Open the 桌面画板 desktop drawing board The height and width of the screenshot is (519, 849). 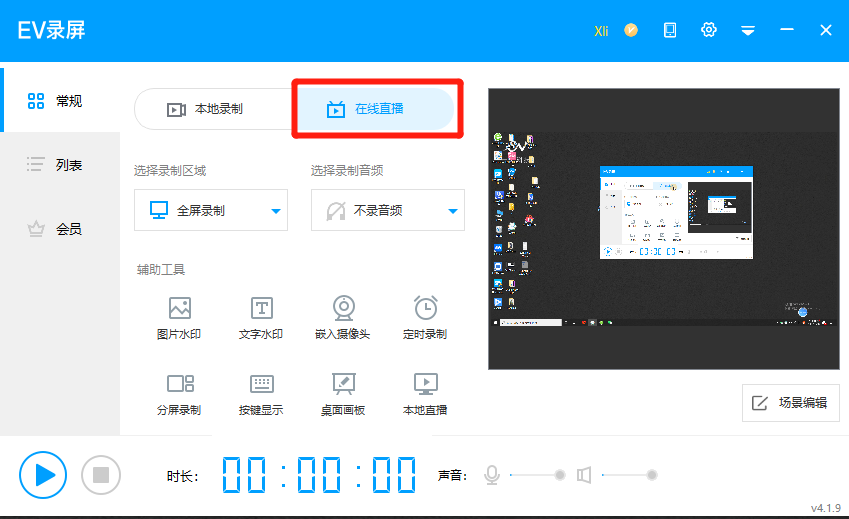point(343,393)
